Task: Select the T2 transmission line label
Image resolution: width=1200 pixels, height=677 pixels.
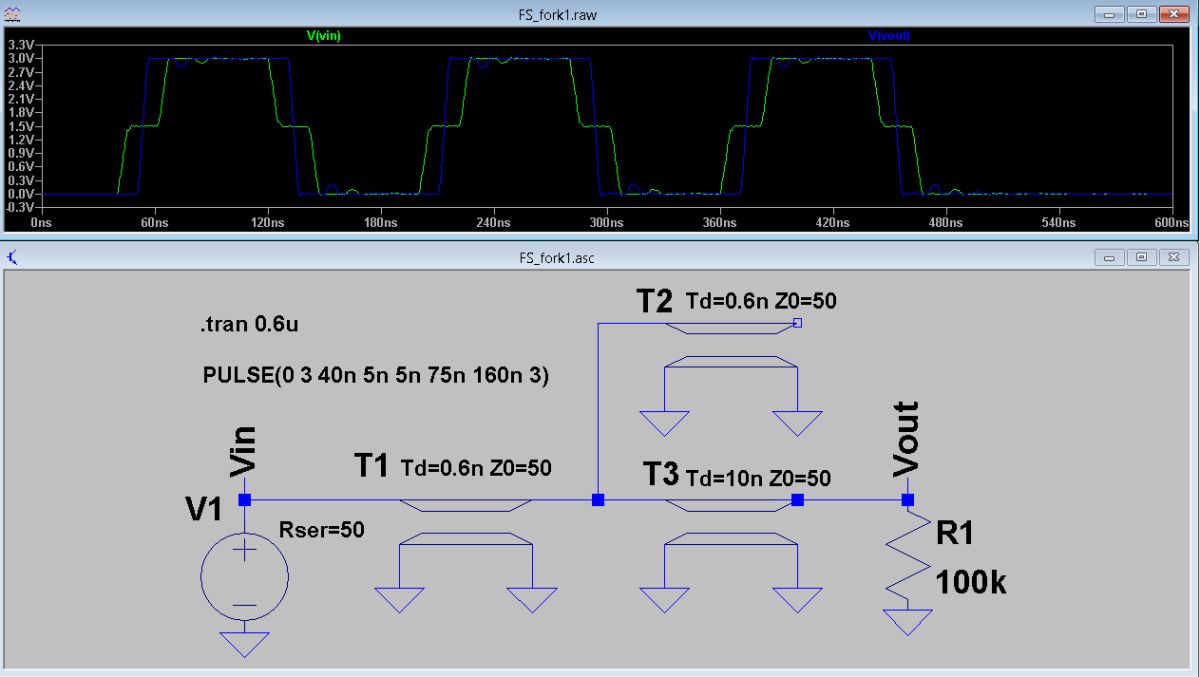Action: click(x=655, y=299)
